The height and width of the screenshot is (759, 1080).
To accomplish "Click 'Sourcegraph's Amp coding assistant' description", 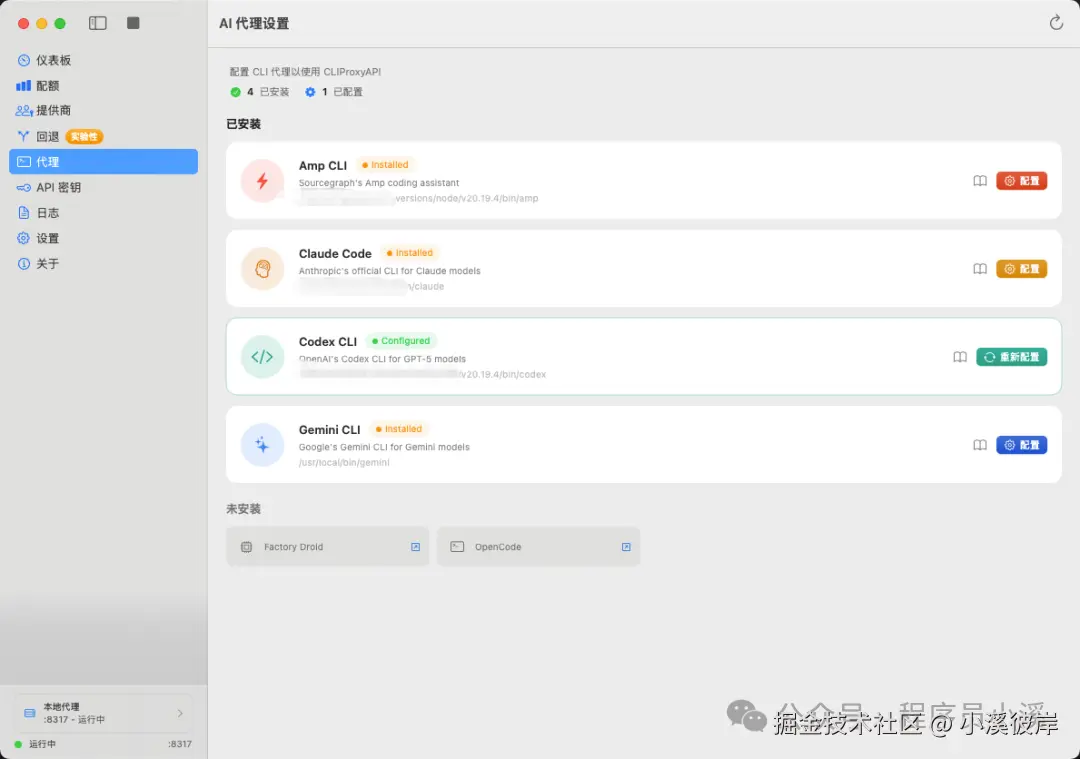I will [379, 183].
